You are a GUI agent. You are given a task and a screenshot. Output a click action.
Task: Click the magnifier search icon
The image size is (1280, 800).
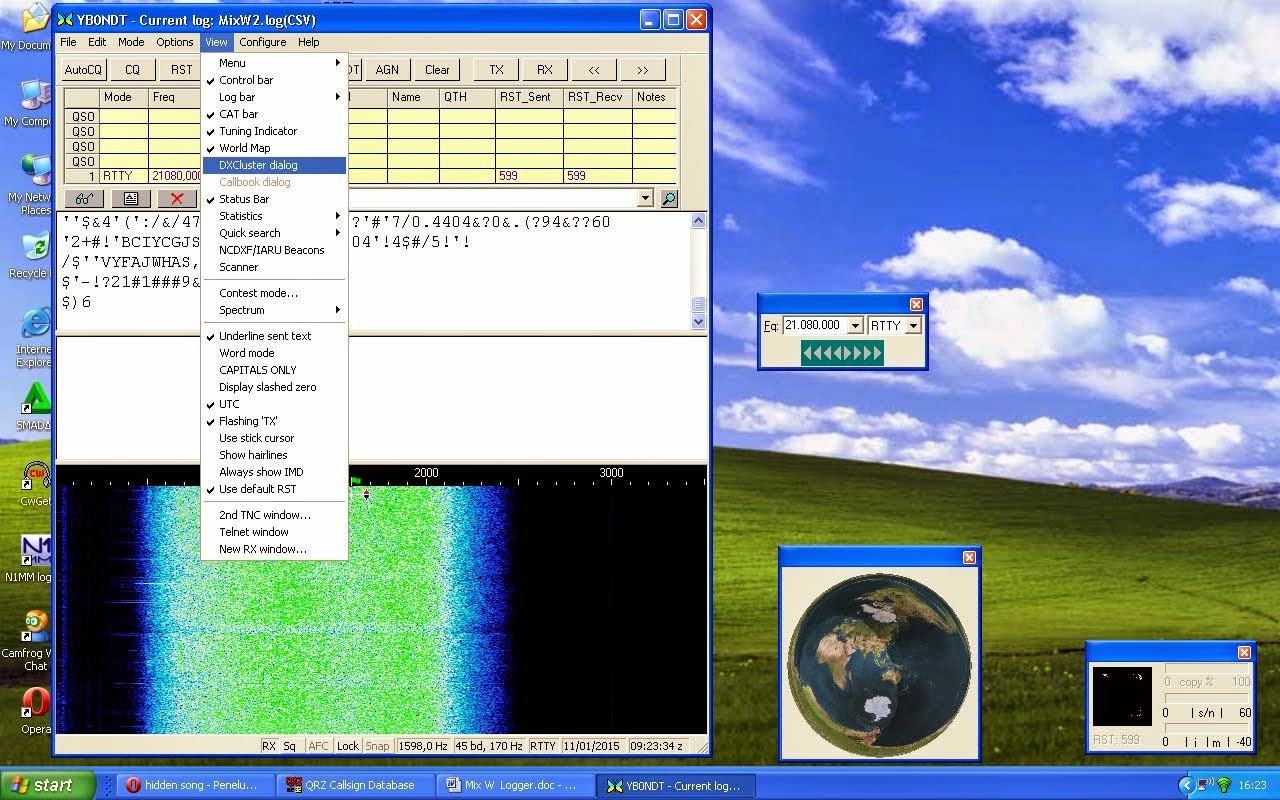point(669,198)
